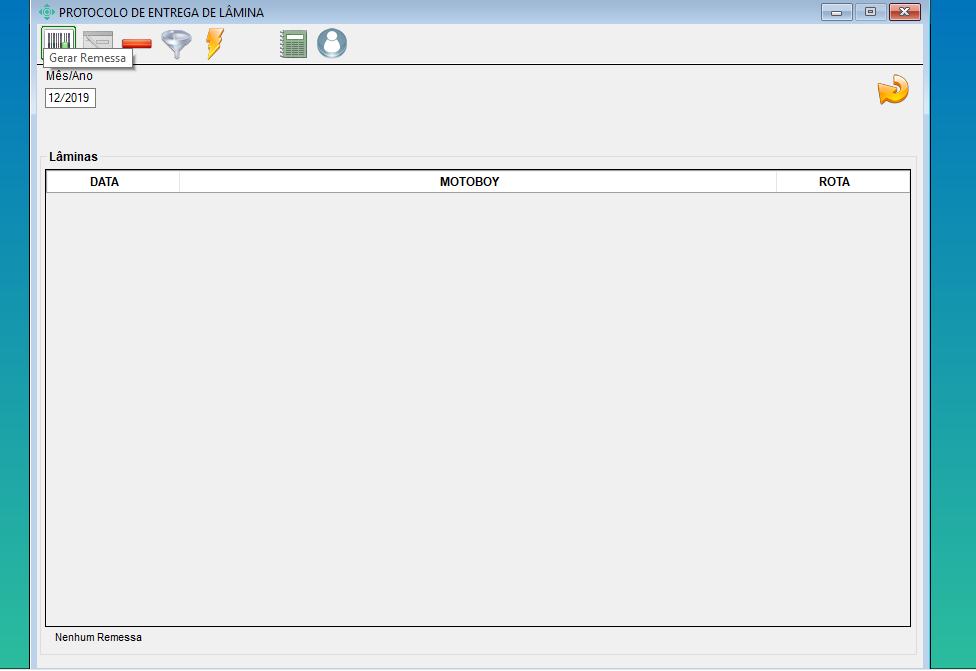Image resolution: width=976 pixels, height=671 pixels.
Task: Maximize the Protocolo de Entrega window
Action: [870, 12]
